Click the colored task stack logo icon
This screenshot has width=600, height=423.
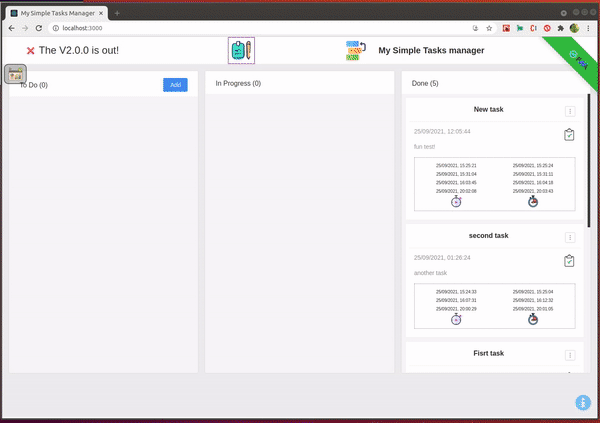click(355, 51)
